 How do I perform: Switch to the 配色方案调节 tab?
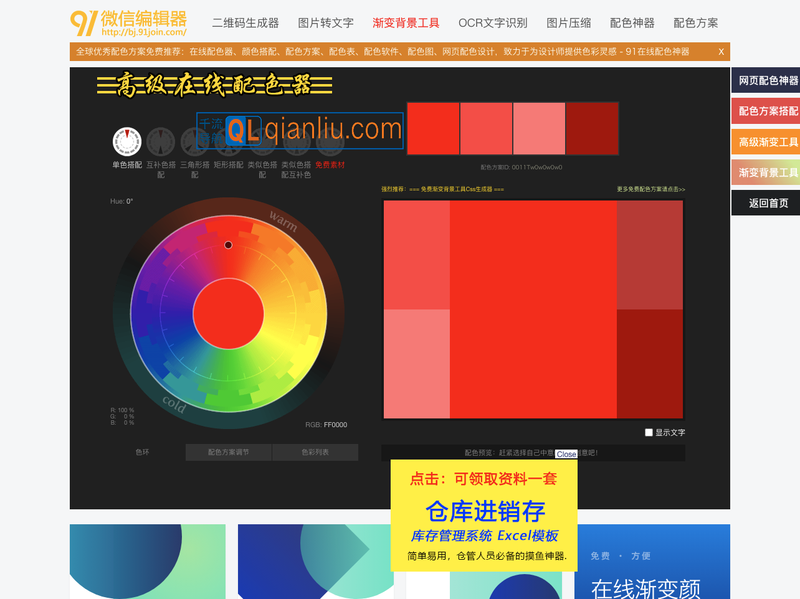click(x=228, y=452)
